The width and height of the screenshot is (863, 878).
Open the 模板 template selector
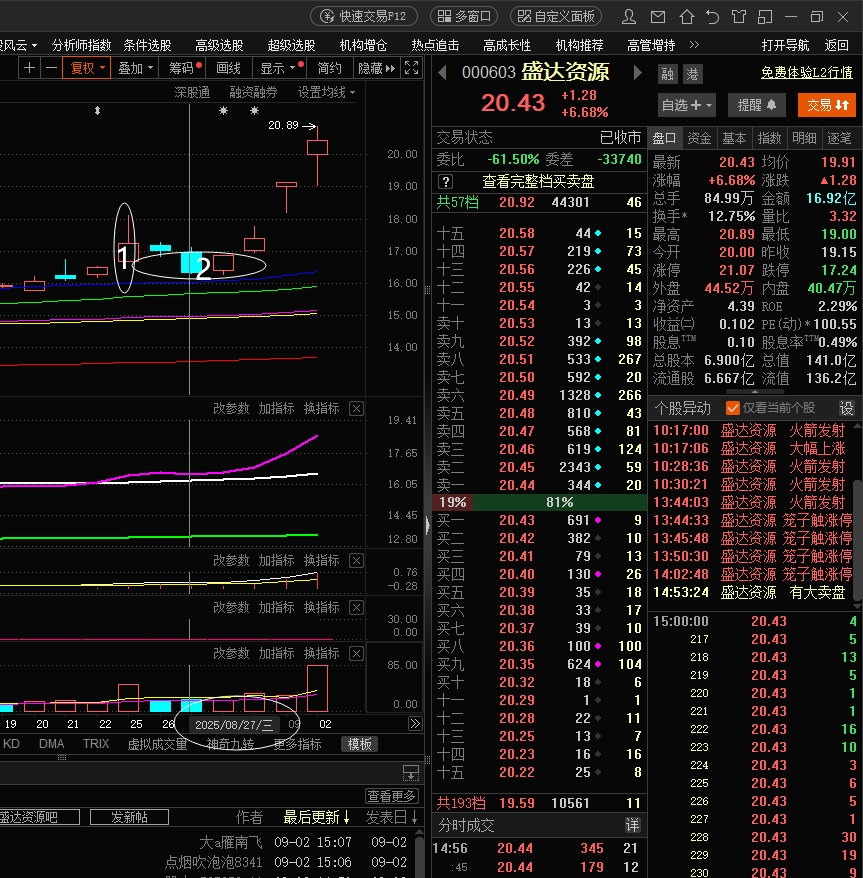tap(360, 744)
